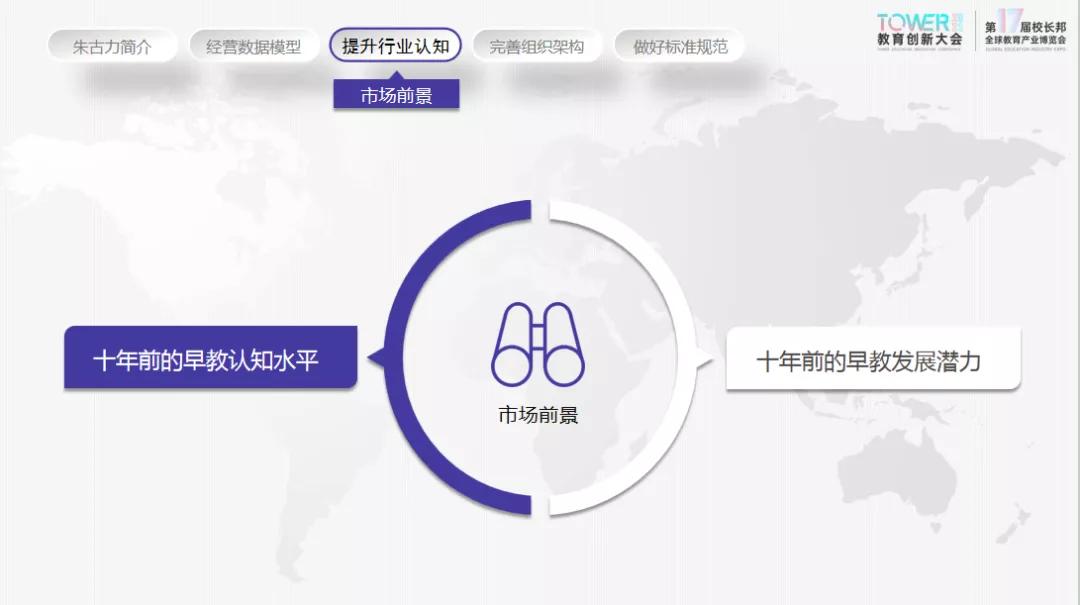The height and width of the screenshot is (605, 1080).
Task: Select the purple box 十年前的早教认知水平
Action: [x=210, y=359]
